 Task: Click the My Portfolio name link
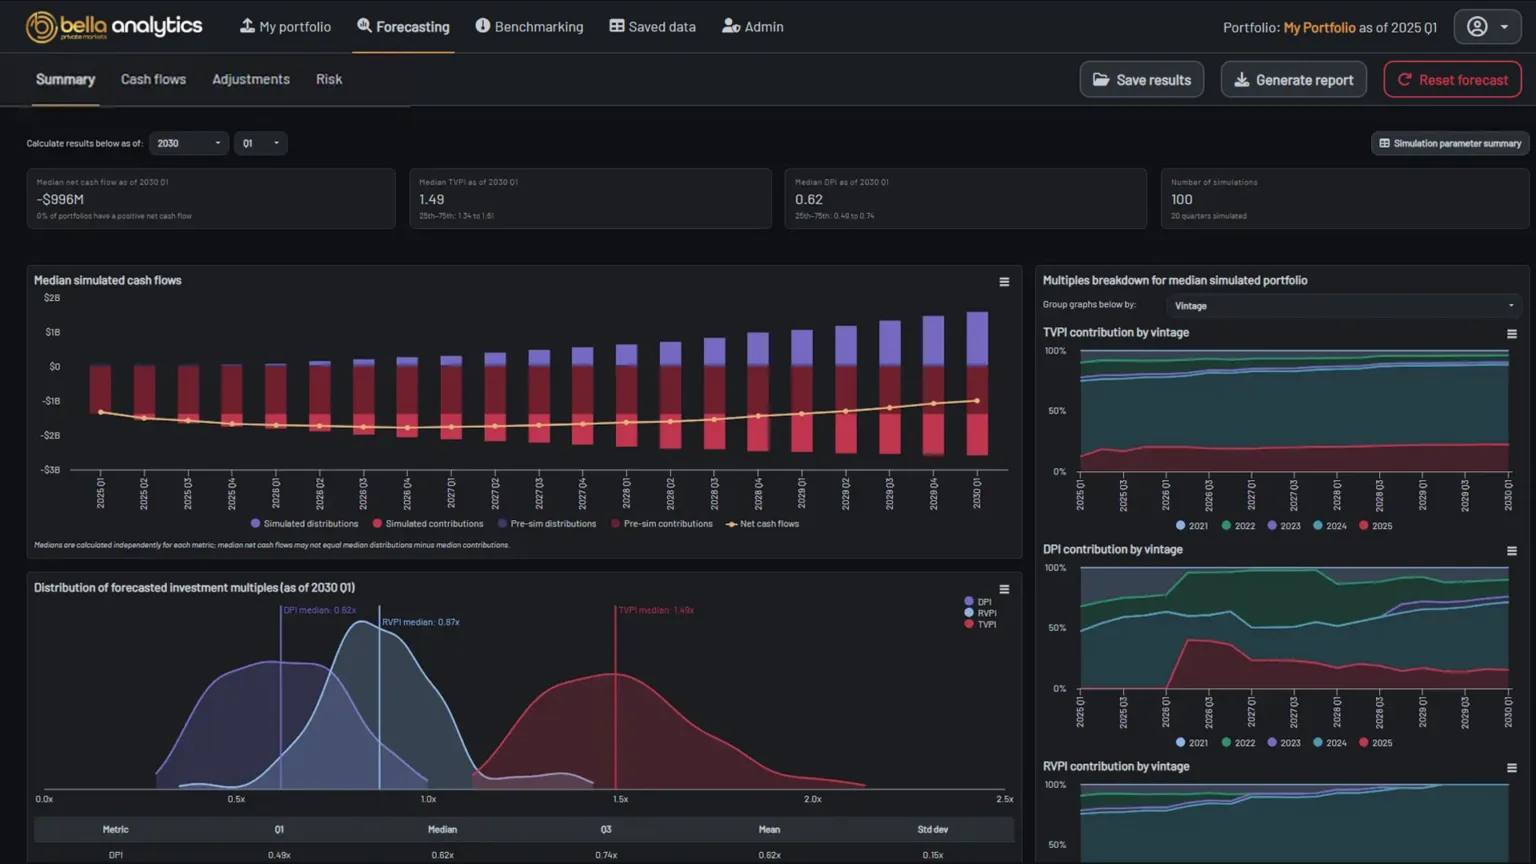(x=1319, y=27)
